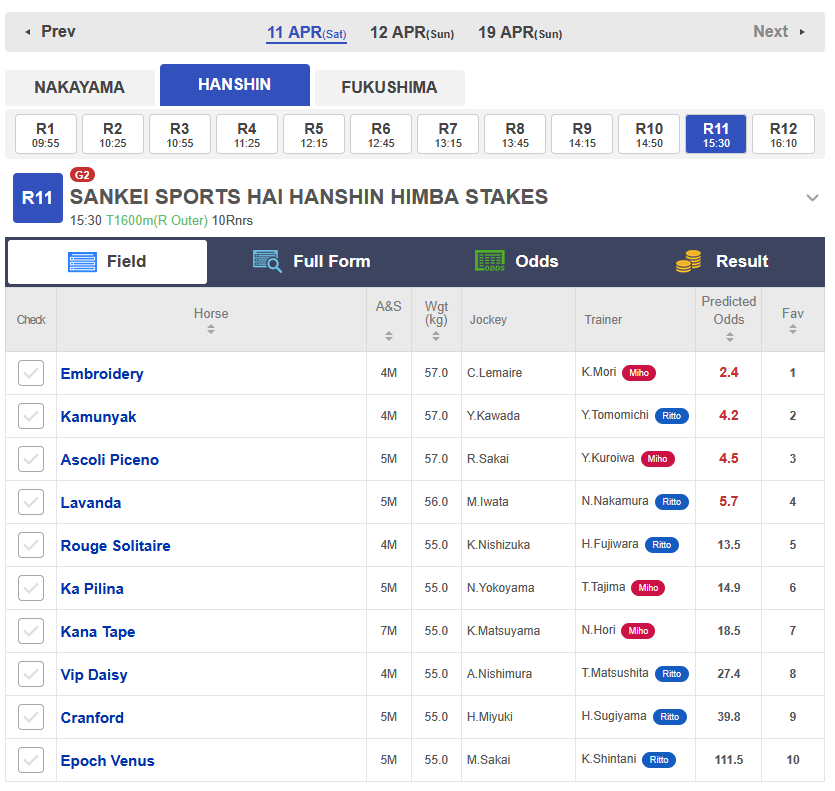Viewport: 835px width, 791px height.
Task: Open the Embroidery horse link
Action: click(x=102, y=374)
